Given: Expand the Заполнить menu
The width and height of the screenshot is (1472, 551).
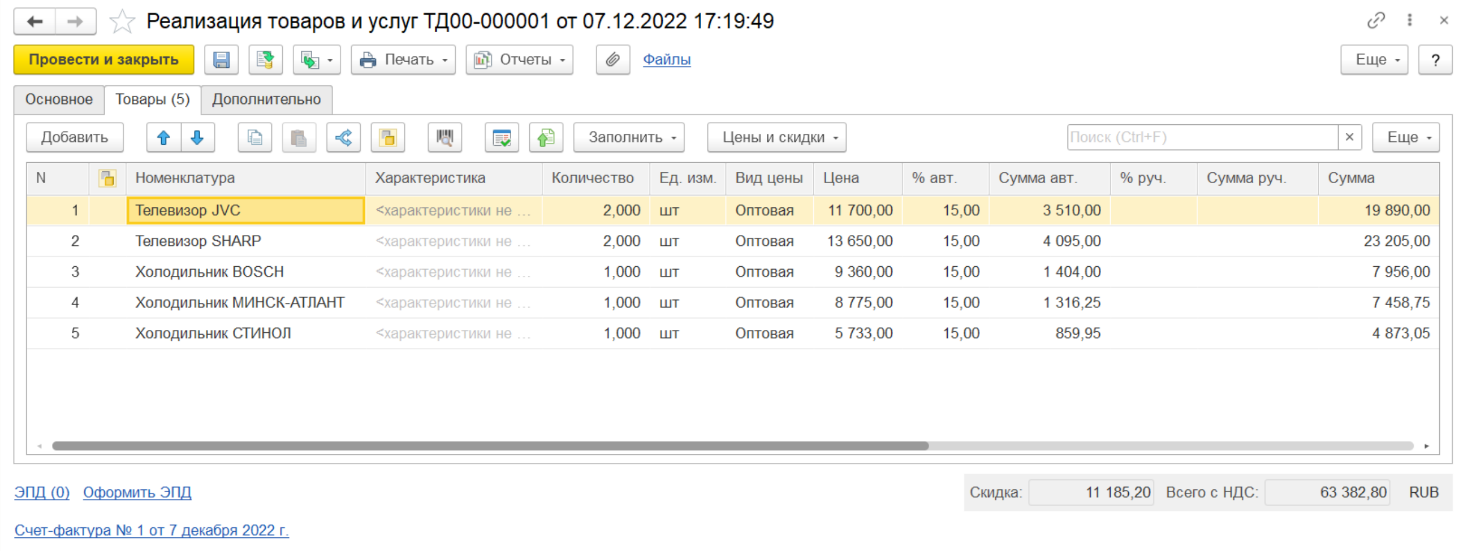Looking at the screenshot, I should [628, 138].
